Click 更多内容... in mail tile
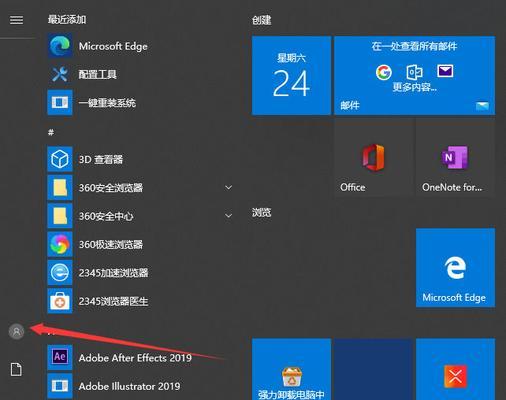 coord(414,87)
